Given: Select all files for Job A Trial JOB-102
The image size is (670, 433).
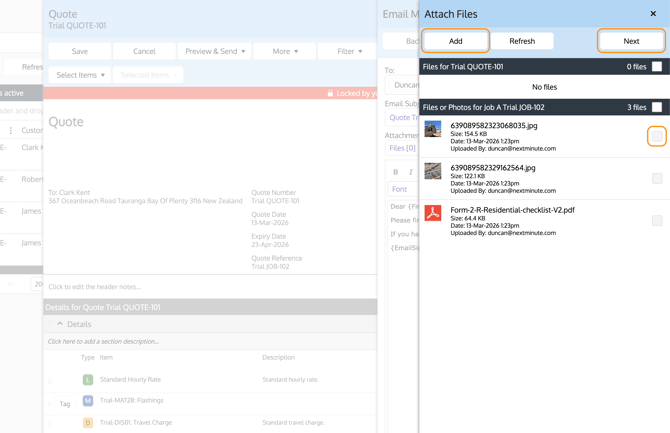Looking at the screenshot, I should click(656, 107).
